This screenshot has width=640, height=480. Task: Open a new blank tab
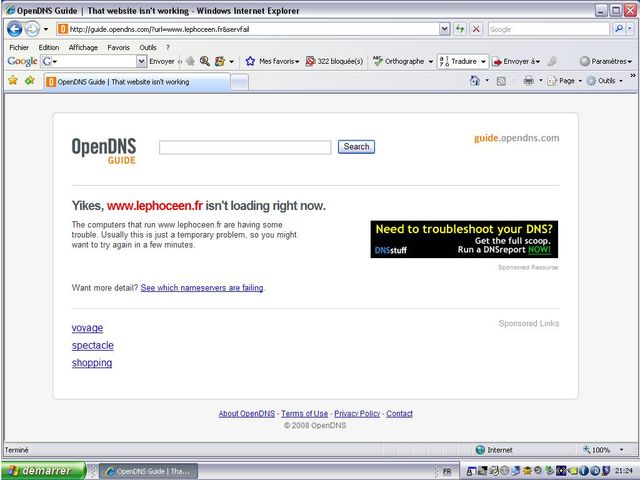pyautogui.click(x=240, y=82)
